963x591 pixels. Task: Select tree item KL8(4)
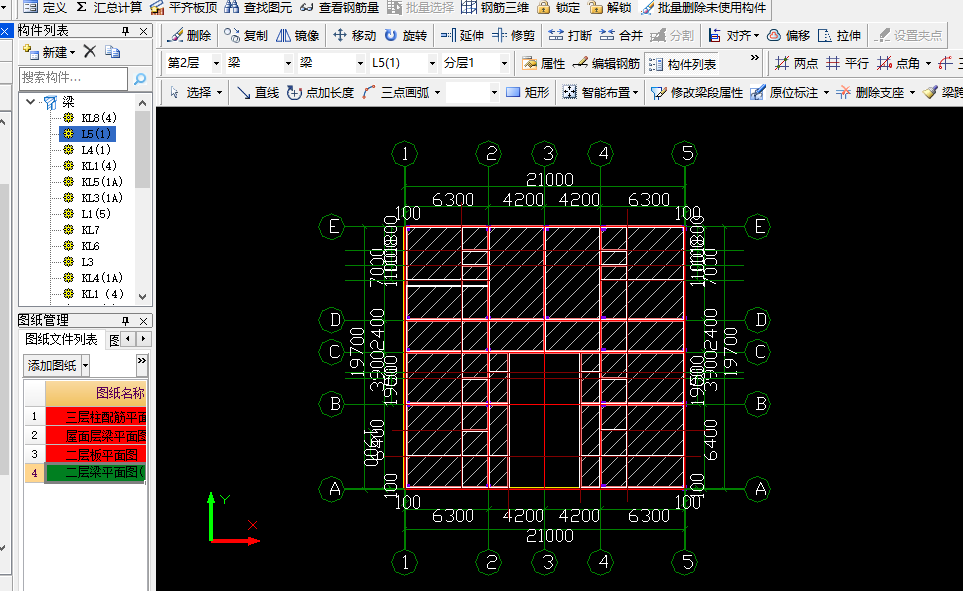click(98, 117)
